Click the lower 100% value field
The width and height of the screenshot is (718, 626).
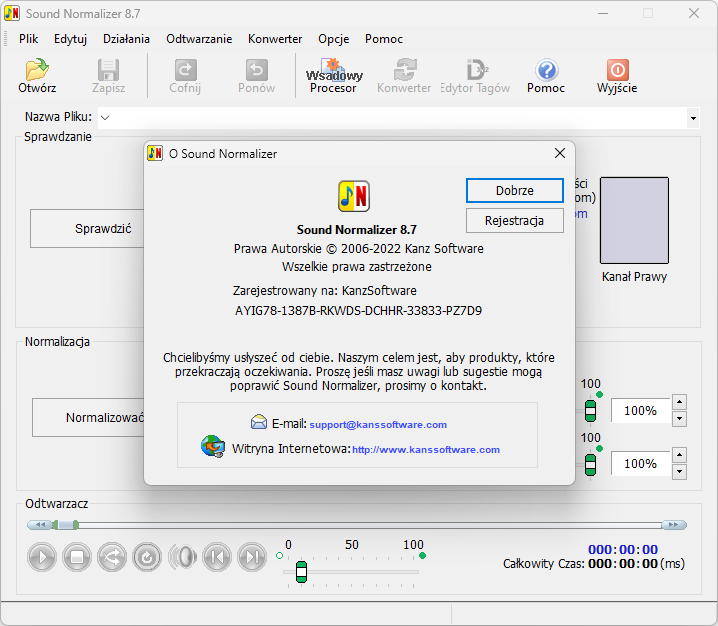(641, 463)
